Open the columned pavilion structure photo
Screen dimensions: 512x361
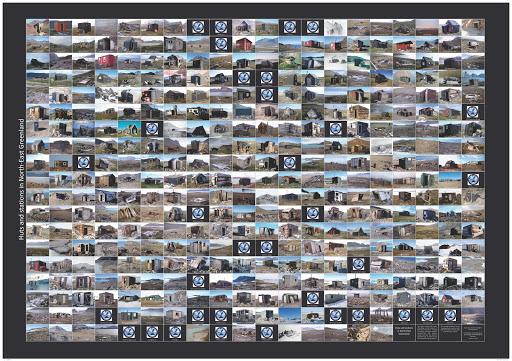[381, 316]
